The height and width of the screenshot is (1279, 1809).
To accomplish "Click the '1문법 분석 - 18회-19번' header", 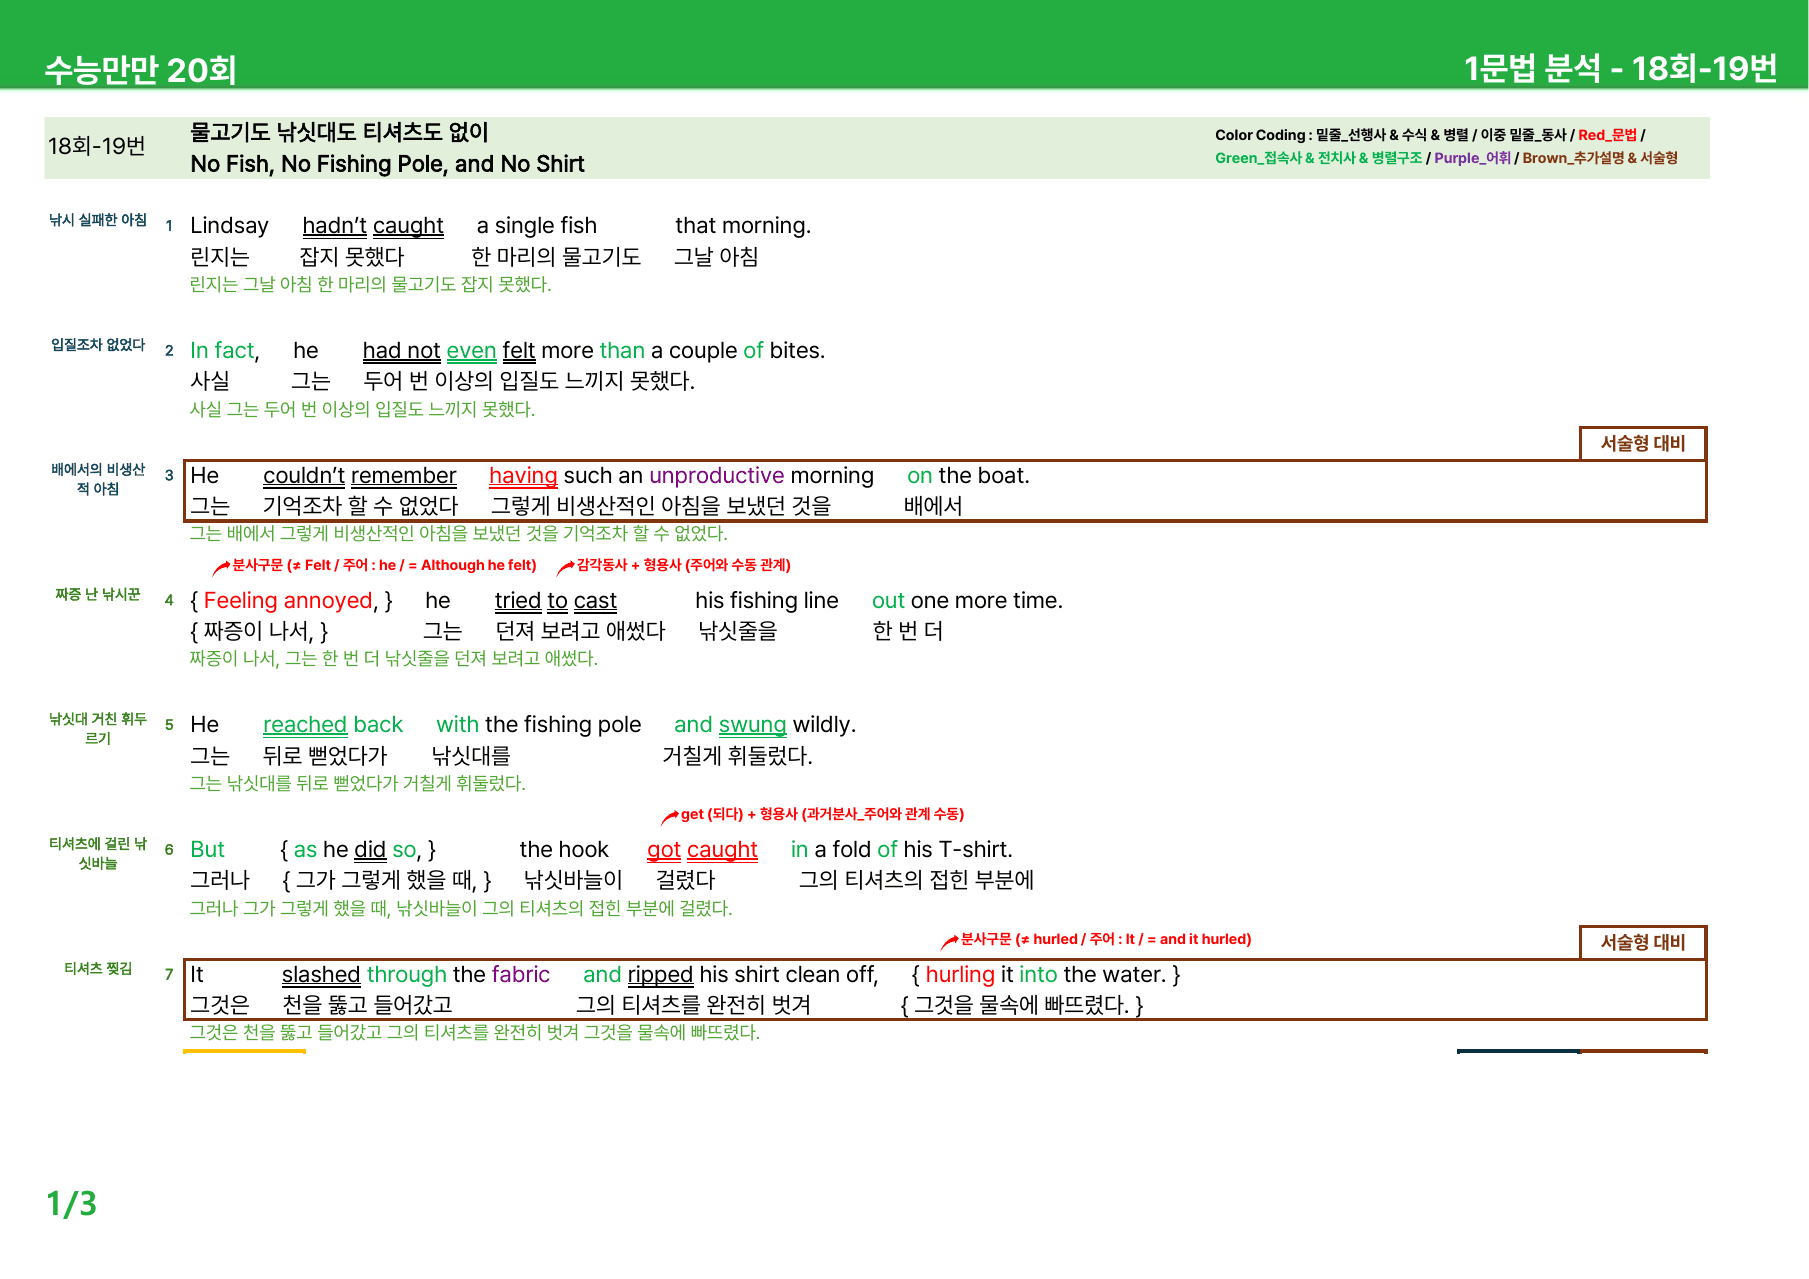I will 1620,68.
